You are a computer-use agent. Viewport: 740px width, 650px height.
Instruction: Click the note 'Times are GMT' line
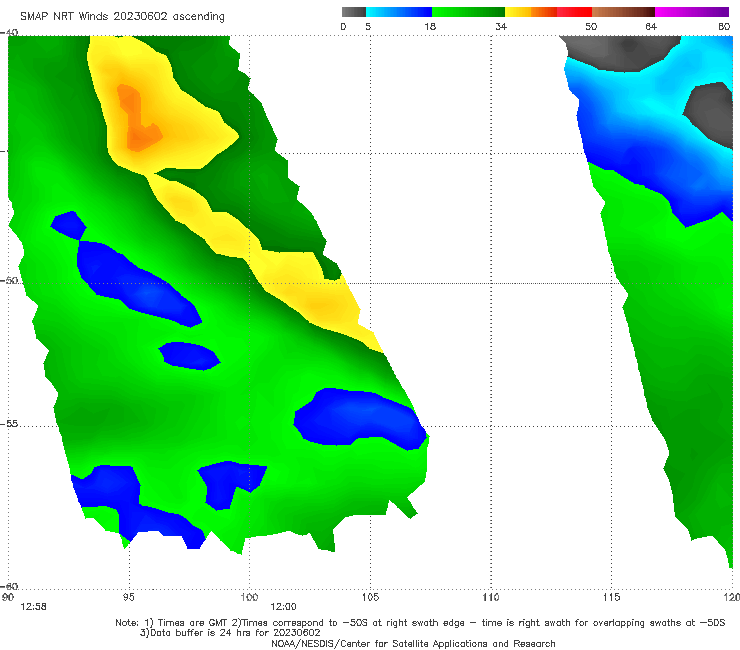(420, 623)
